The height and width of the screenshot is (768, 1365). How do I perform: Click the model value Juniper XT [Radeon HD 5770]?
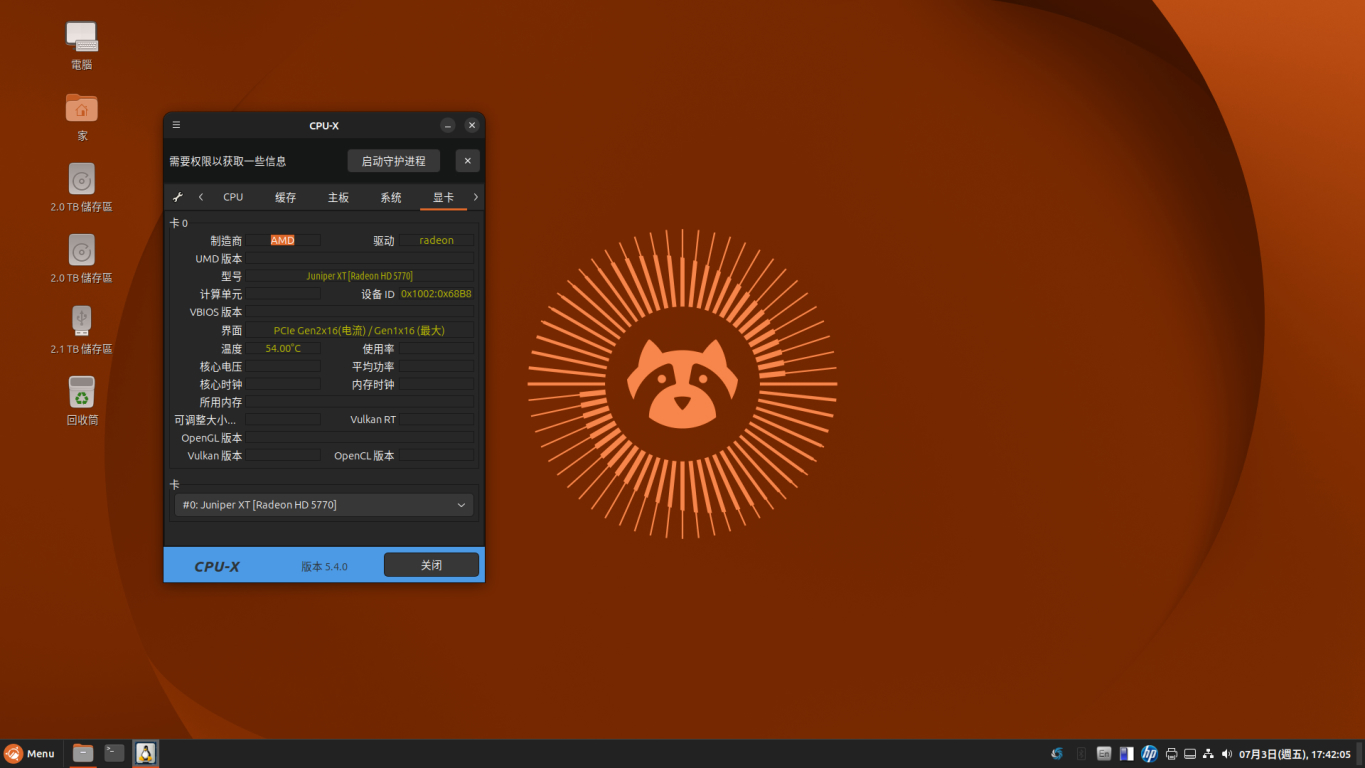360,276
